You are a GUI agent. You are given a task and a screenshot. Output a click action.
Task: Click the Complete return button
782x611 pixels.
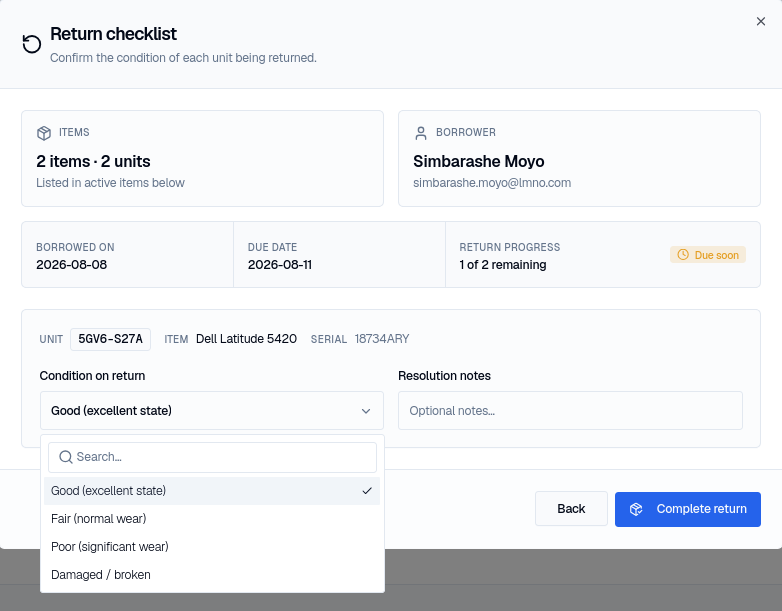click(688, 509)
